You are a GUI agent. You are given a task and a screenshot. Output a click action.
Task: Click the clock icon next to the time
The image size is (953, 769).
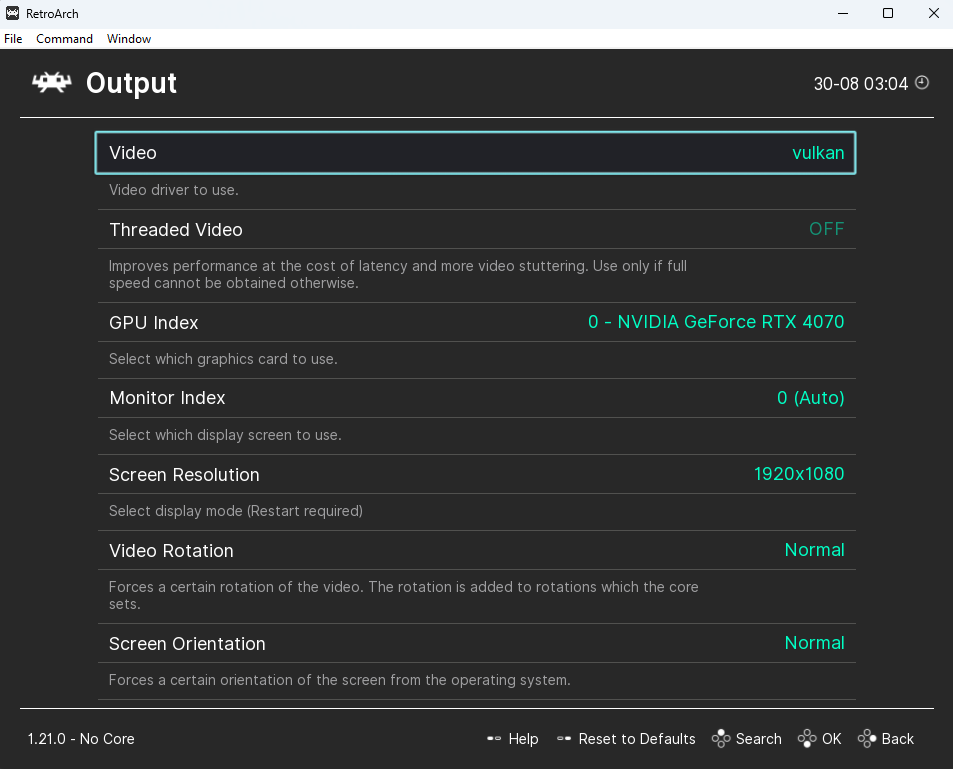coord(922,83)
